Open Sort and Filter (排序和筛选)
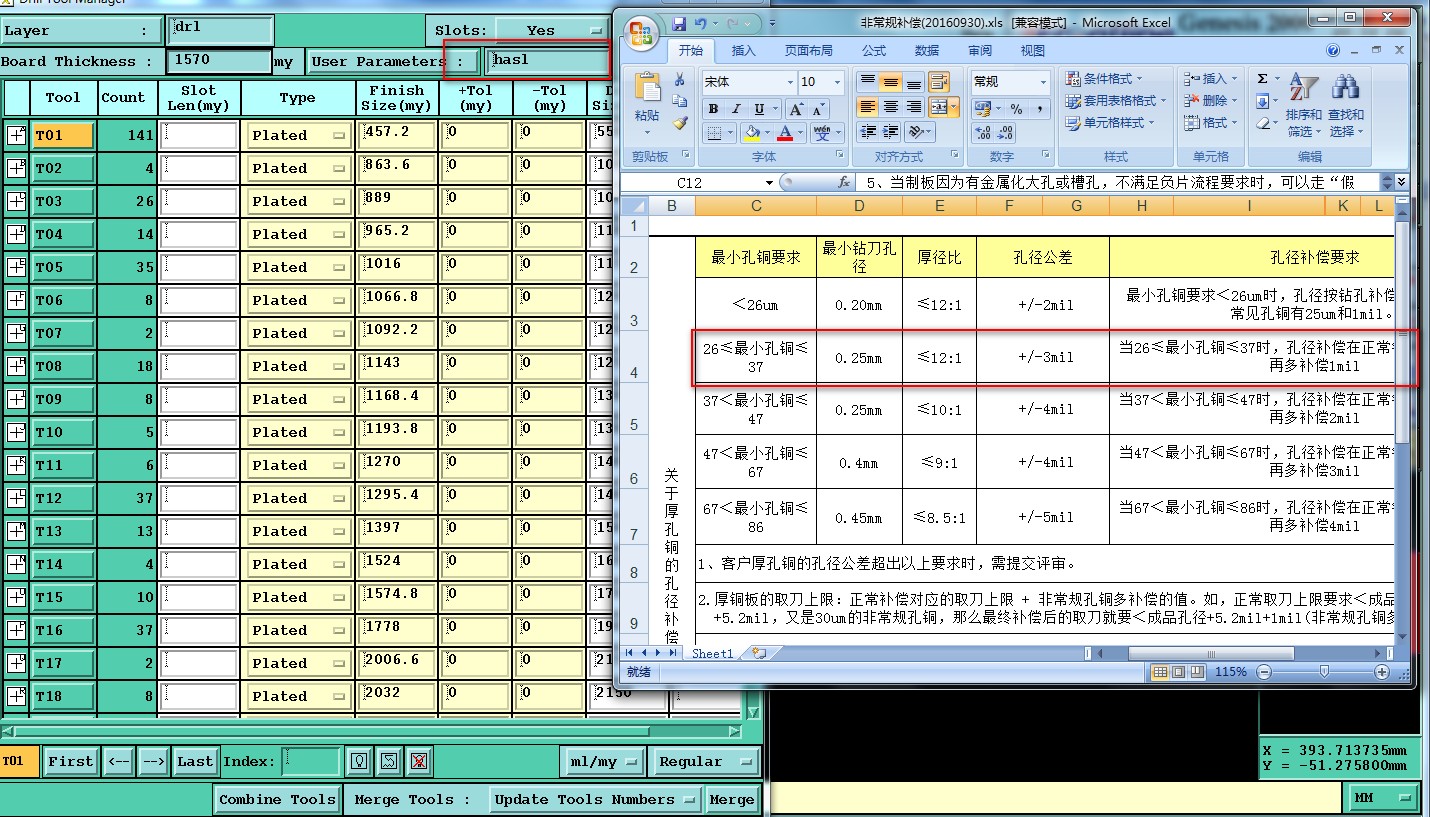The height and width of the screenshot is (817, 1430). pos(1304,105)
